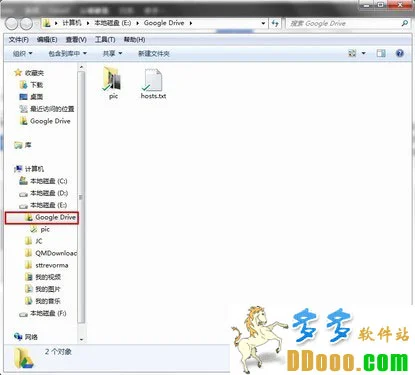Viewport: 415px width, 375px height.
Task: Expand the 共享 dropdown
Action: point(112,53)
